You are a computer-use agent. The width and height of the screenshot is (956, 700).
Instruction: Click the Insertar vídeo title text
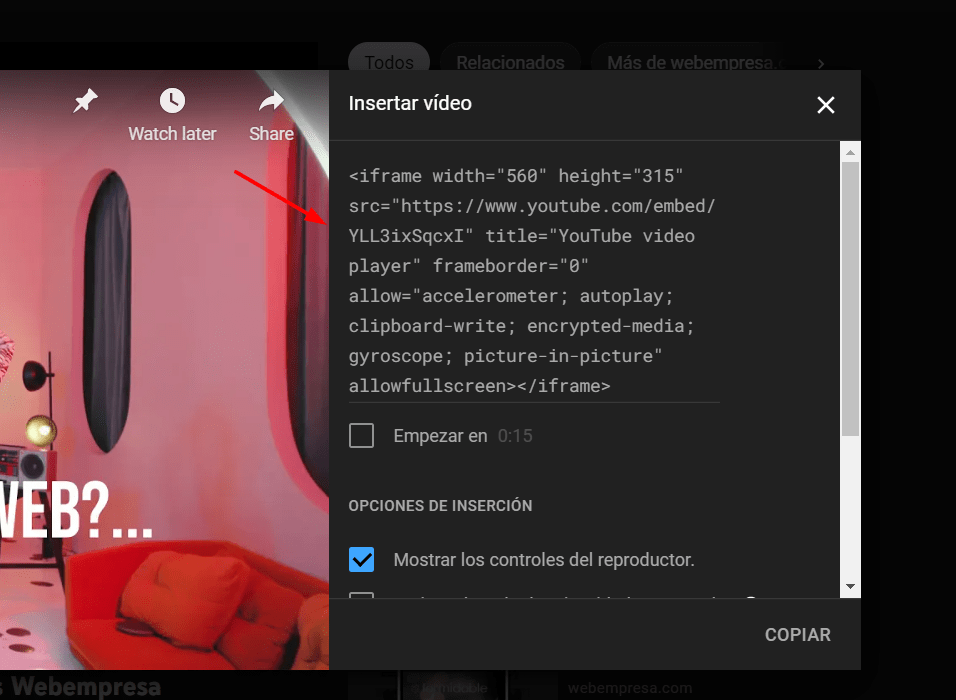pos(410,103)
